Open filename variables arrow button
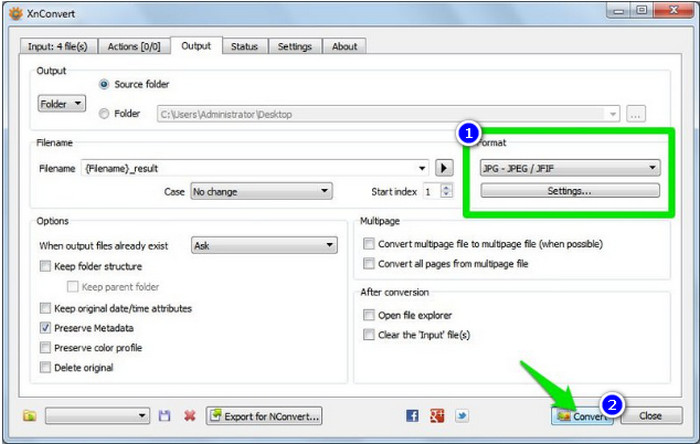Image resolution: width=700 pixels, height=444 pixels. [x=444, y=168]
